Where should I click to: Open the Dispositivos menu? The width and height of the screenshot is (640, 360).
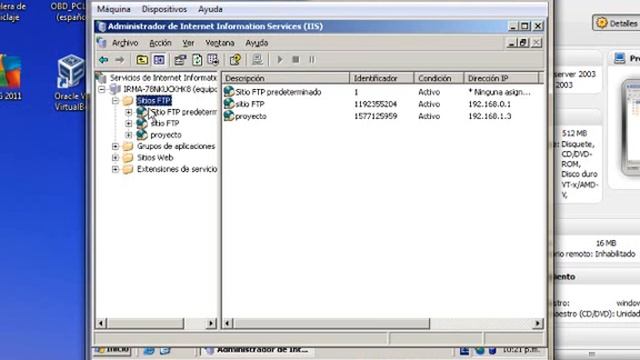pyautogui.click(x=164, y=9)
